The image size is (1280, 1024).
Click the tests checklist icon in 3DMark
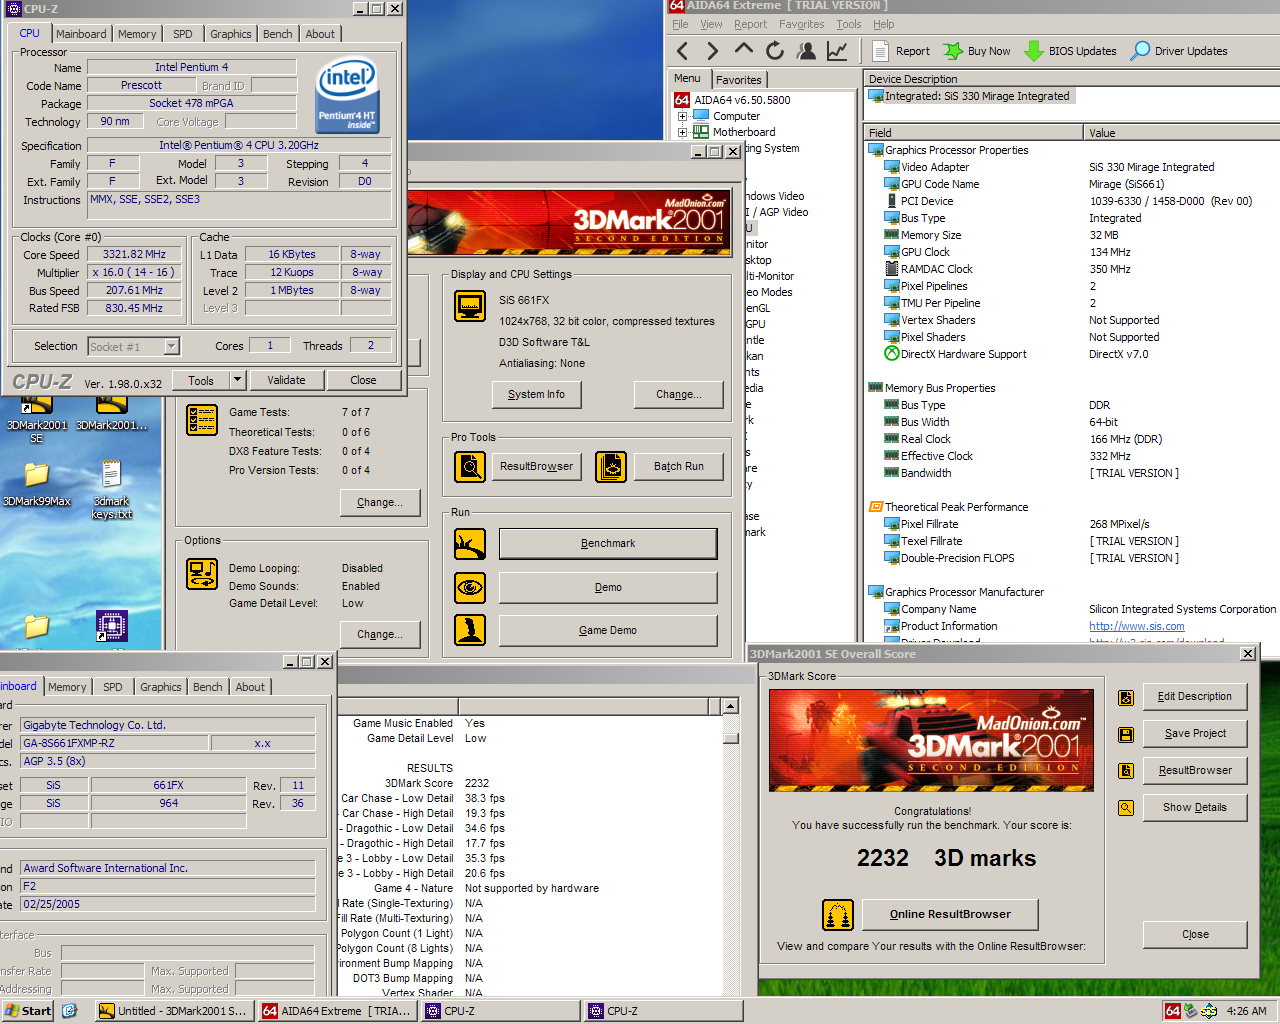pyautogui.click(x=202, y=420)
